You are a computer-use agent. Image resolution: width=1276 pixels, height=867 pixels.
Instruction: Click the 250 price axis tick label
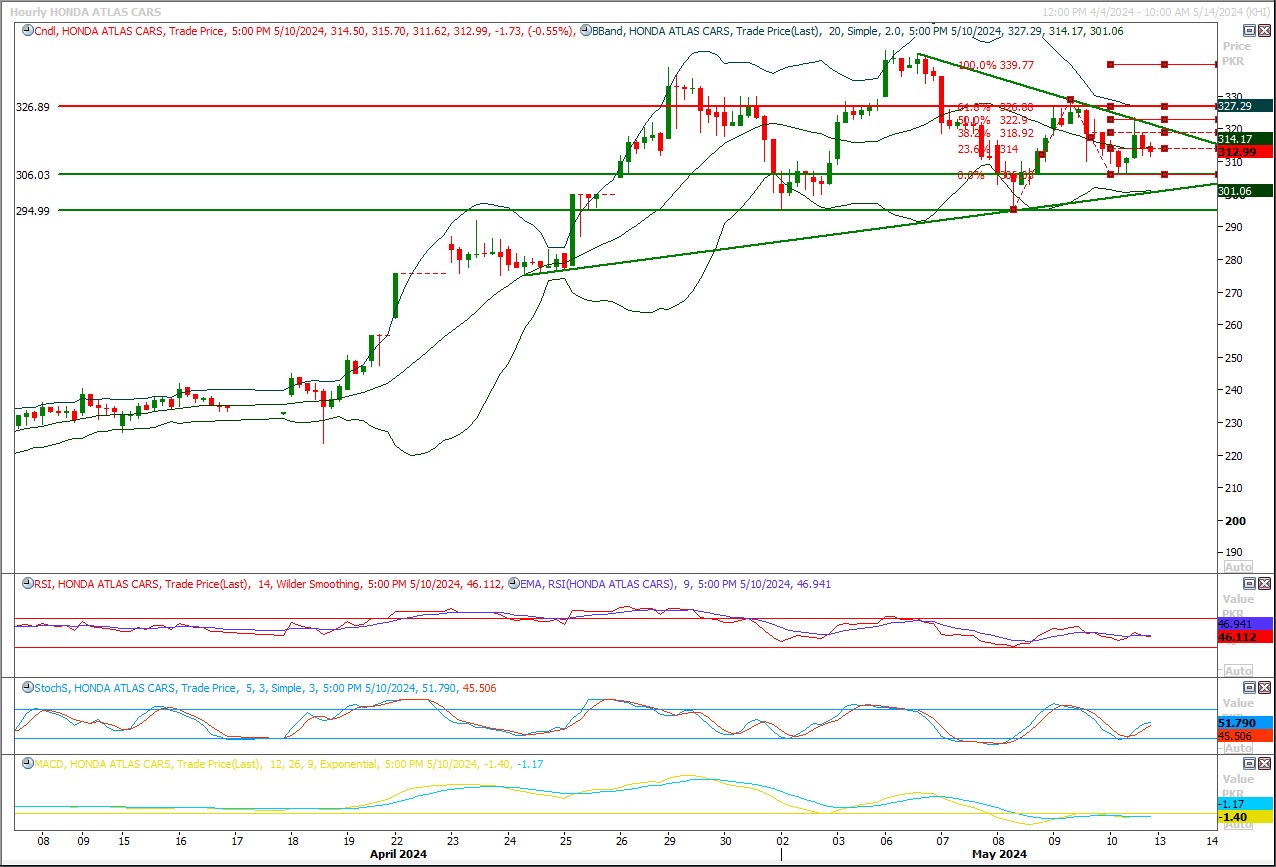pyautogui.click(x=1235, y=358)
